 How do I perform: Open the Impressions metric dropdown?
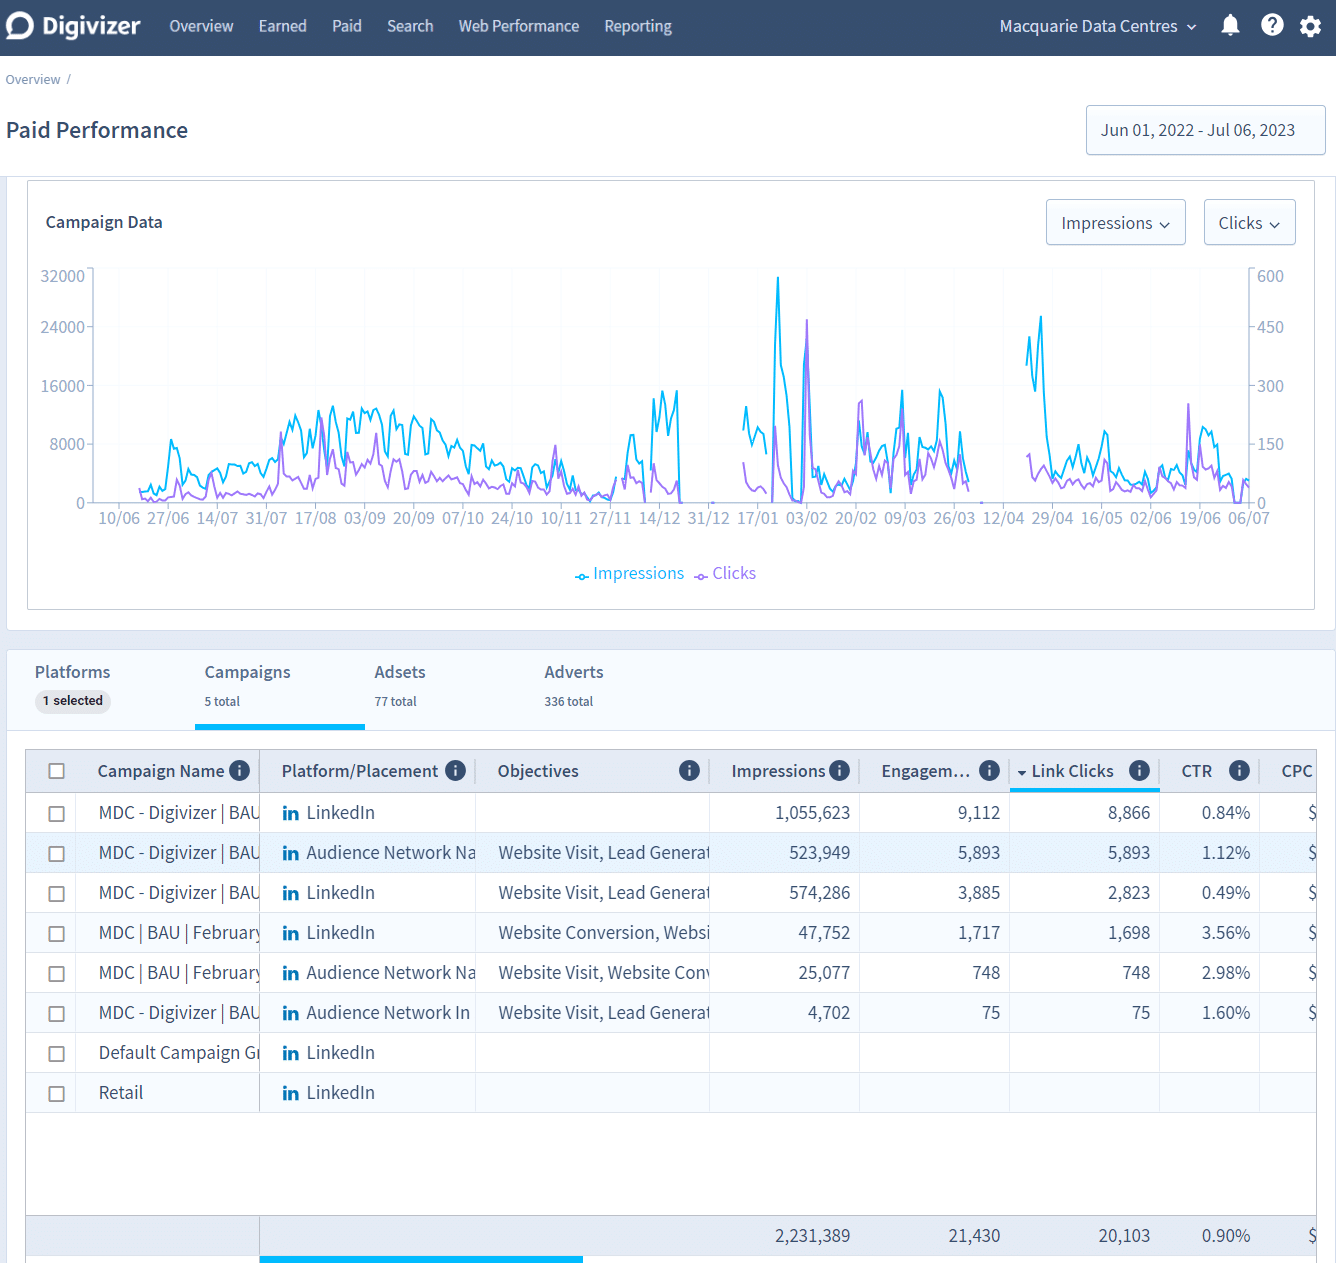pyautogui.click(x=1116, y=222)
